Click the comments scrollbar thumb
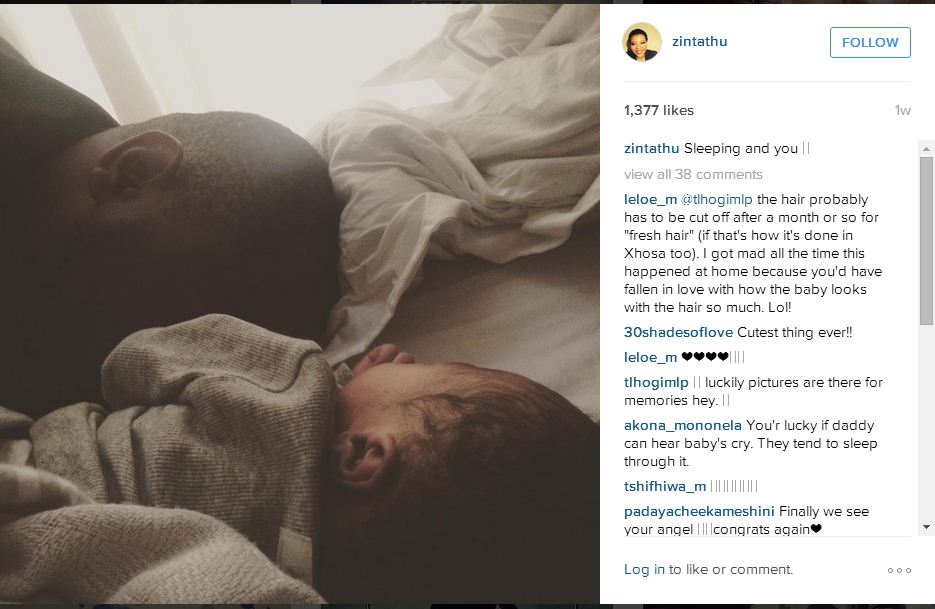 926,241
